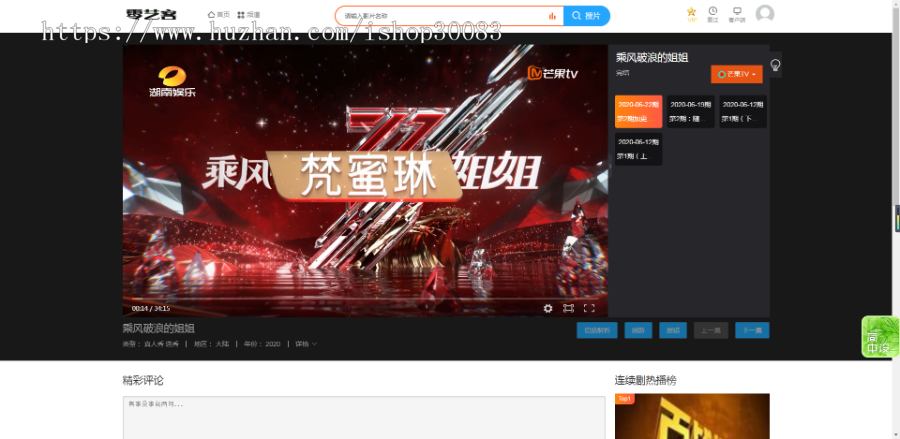Select episode dated 2020-06-19 第2期
This screenshot has height=439, width=900.
[690, 111]
